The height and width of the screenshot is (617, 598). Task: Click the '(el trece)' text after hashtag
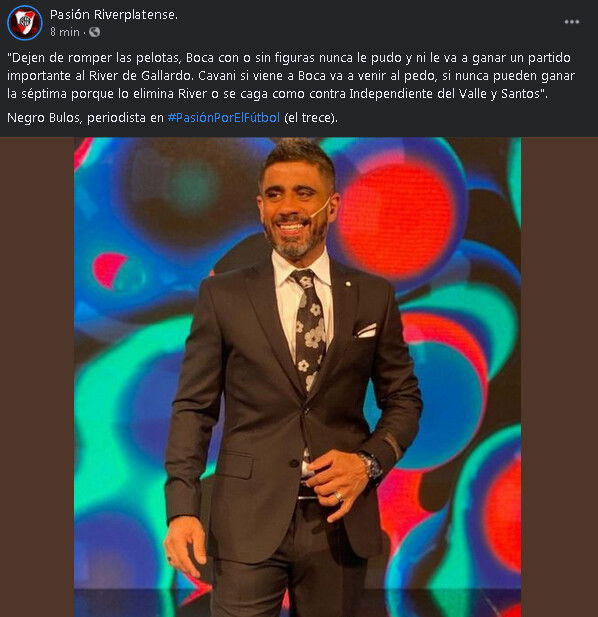[311, 118]
